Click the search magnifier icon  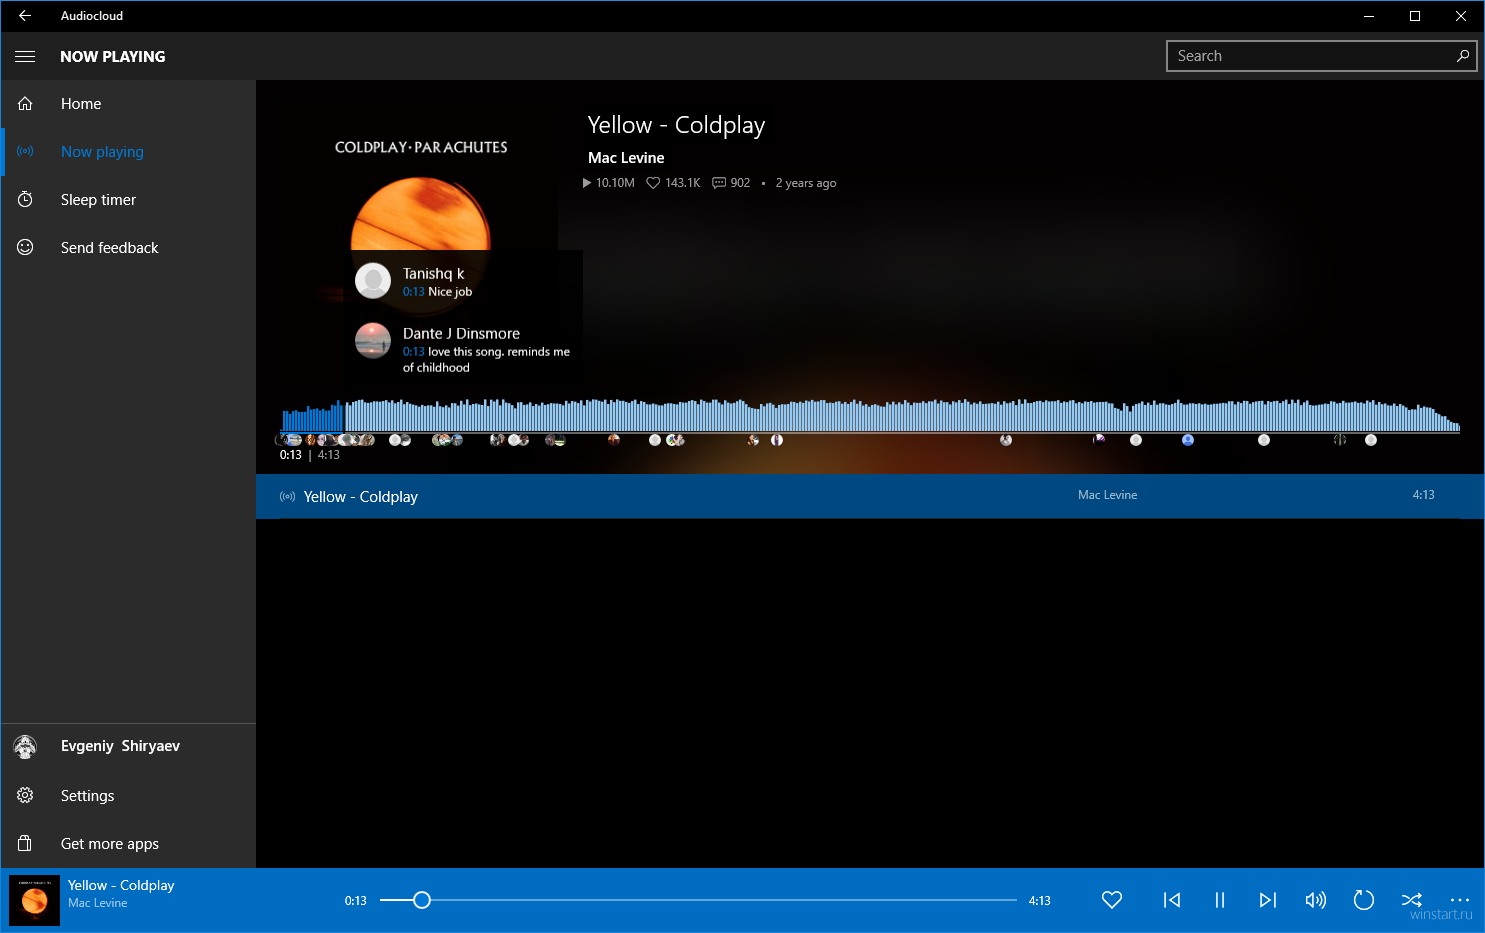click(x=1463, y=56)
